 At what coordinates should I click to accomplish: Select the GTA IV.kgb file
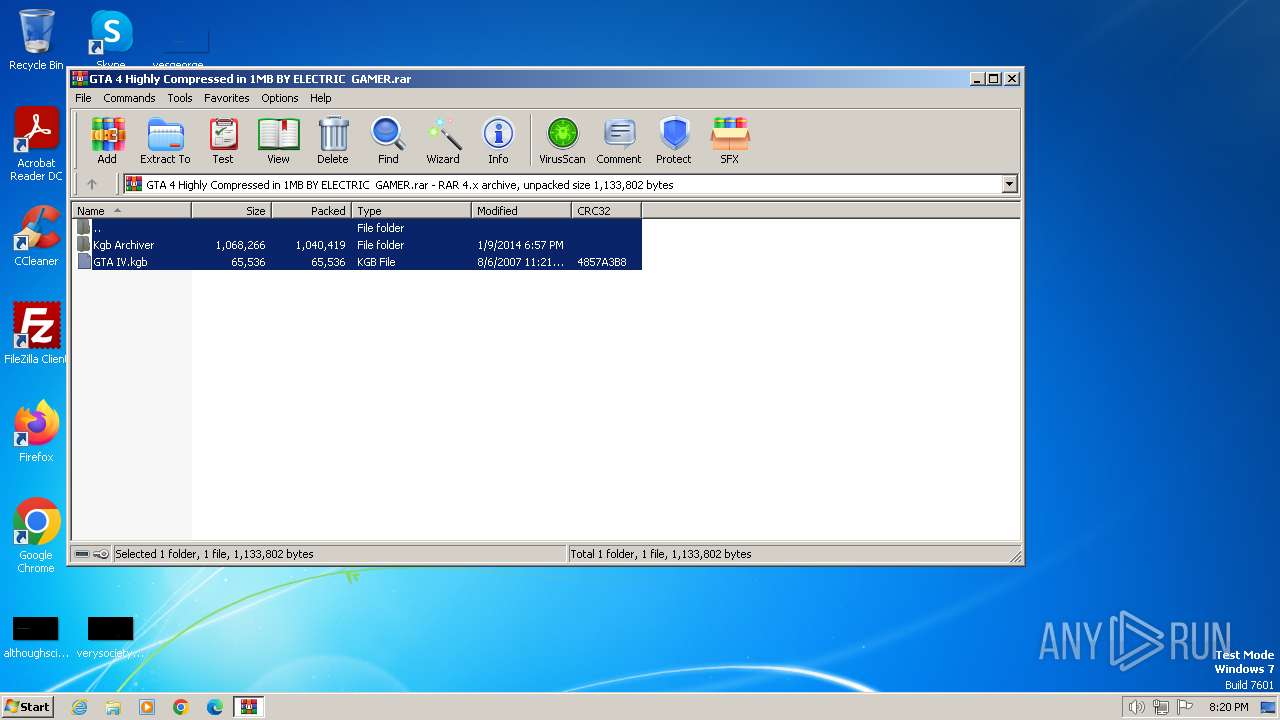pyautogui.click(x=357, y=262)
